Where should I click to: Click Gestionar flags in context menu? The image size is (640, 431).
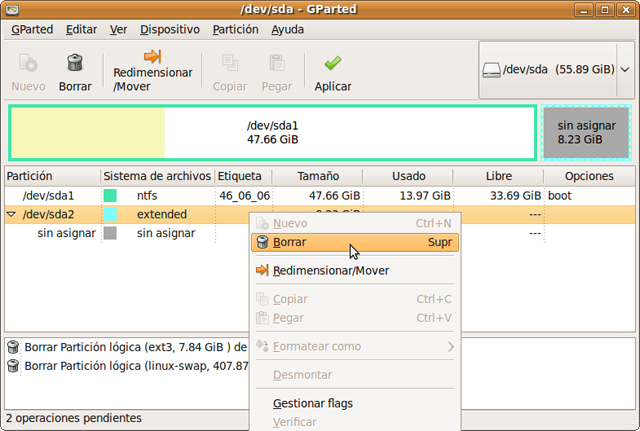point(312,403)
